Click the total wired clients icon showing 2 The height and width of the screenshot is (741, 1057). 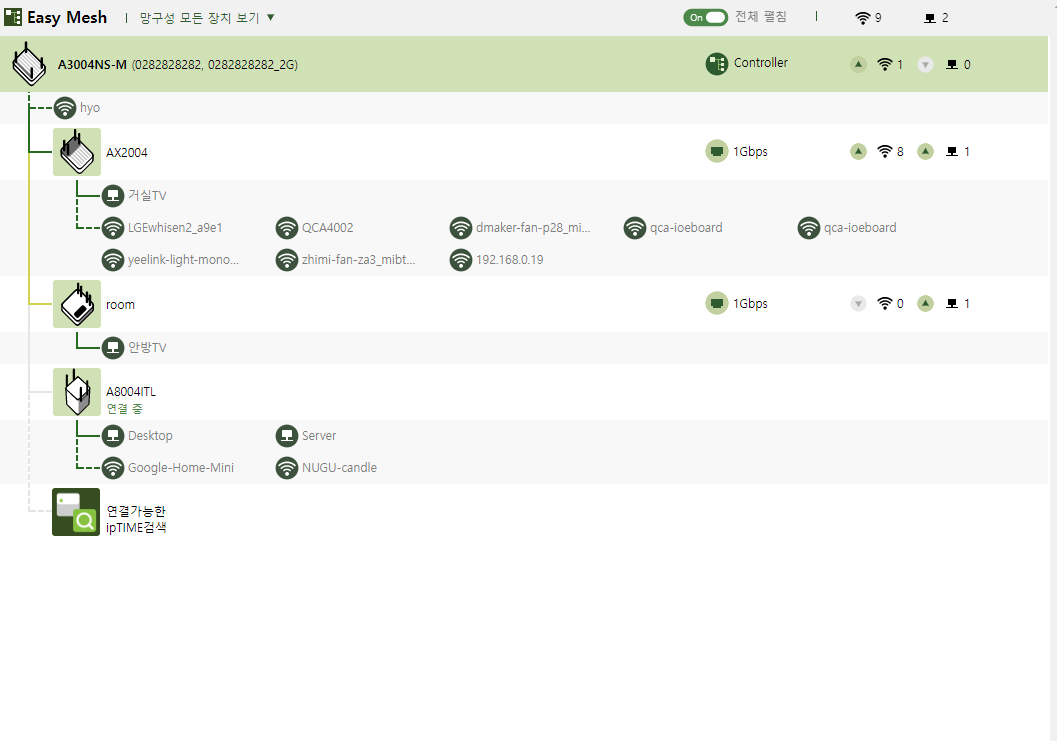coord(930,18)
